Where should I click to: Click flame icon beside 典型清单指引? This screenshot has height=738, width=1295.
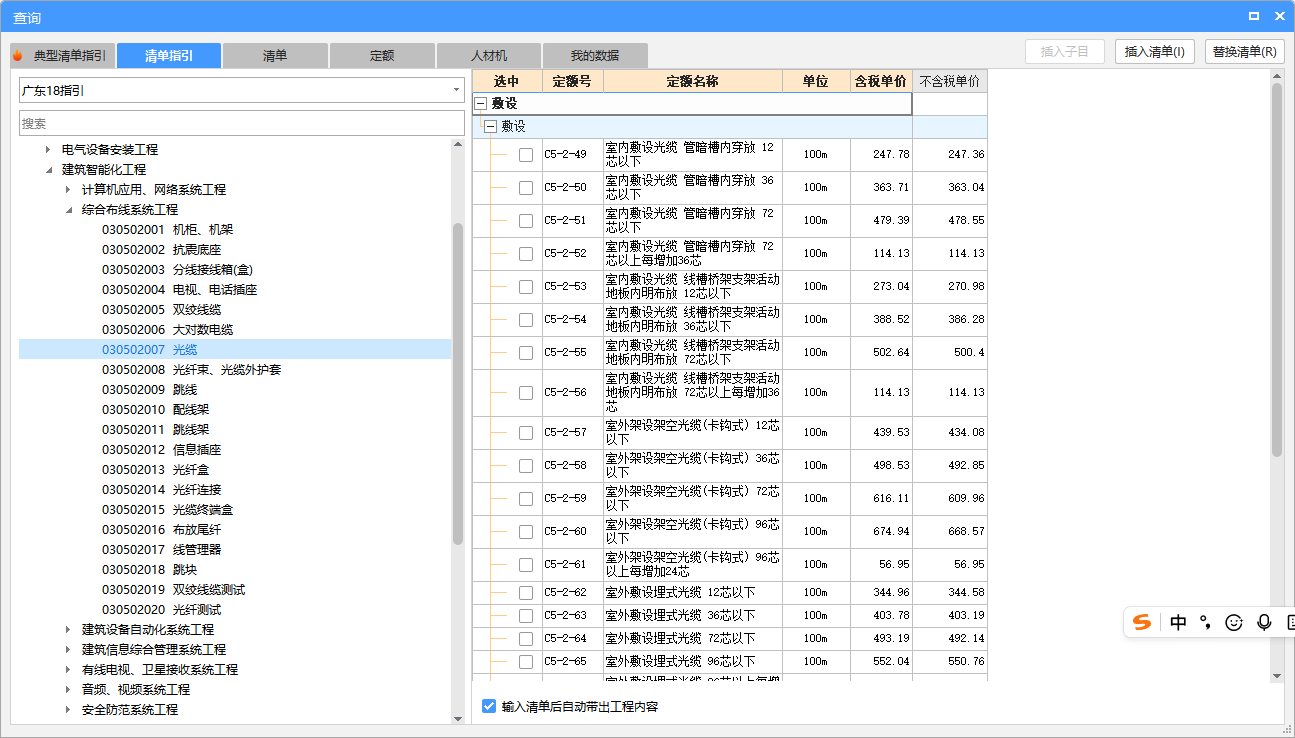click(x=17, y=55)
